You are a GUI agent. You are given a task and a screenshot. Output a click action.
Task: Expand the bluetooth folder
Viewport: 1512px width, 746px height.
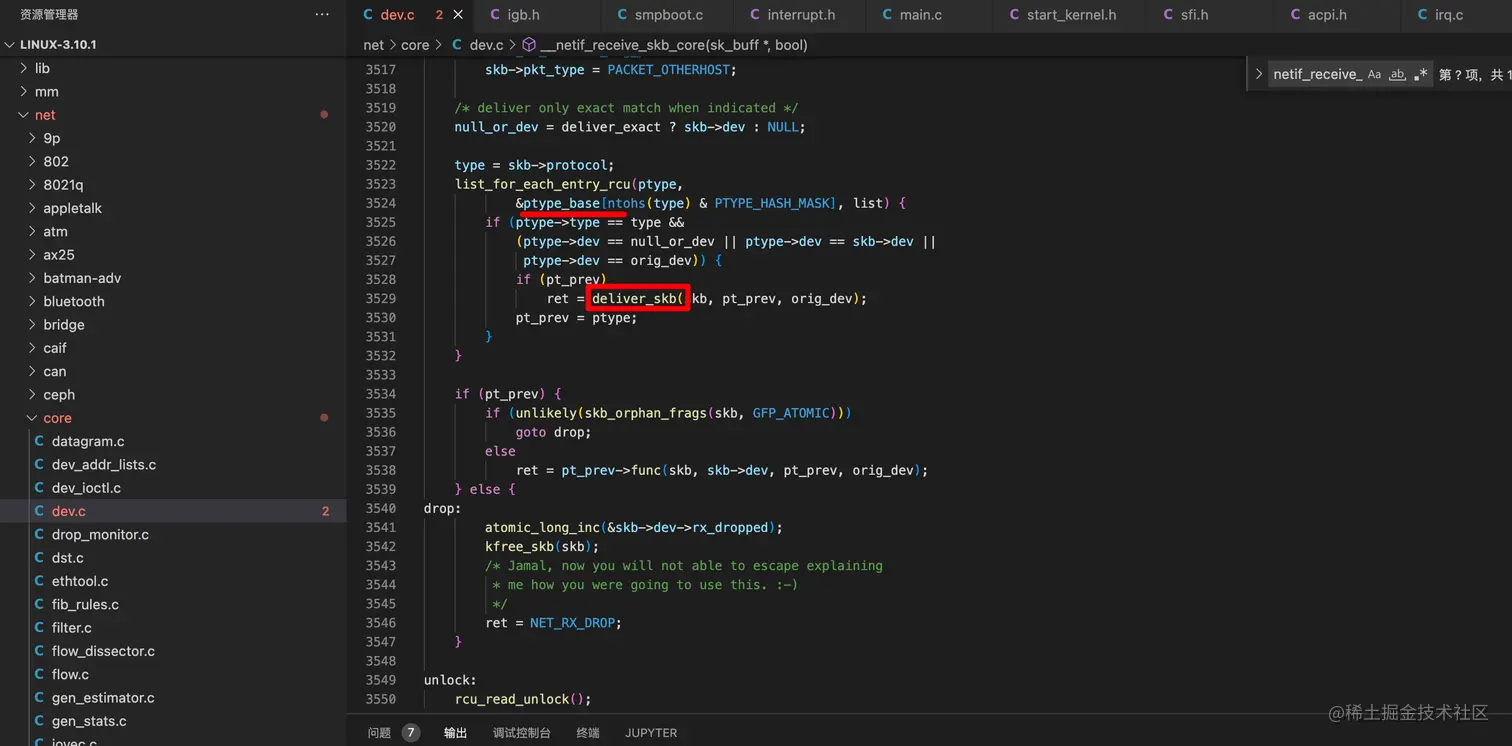[x=32, y=301]
